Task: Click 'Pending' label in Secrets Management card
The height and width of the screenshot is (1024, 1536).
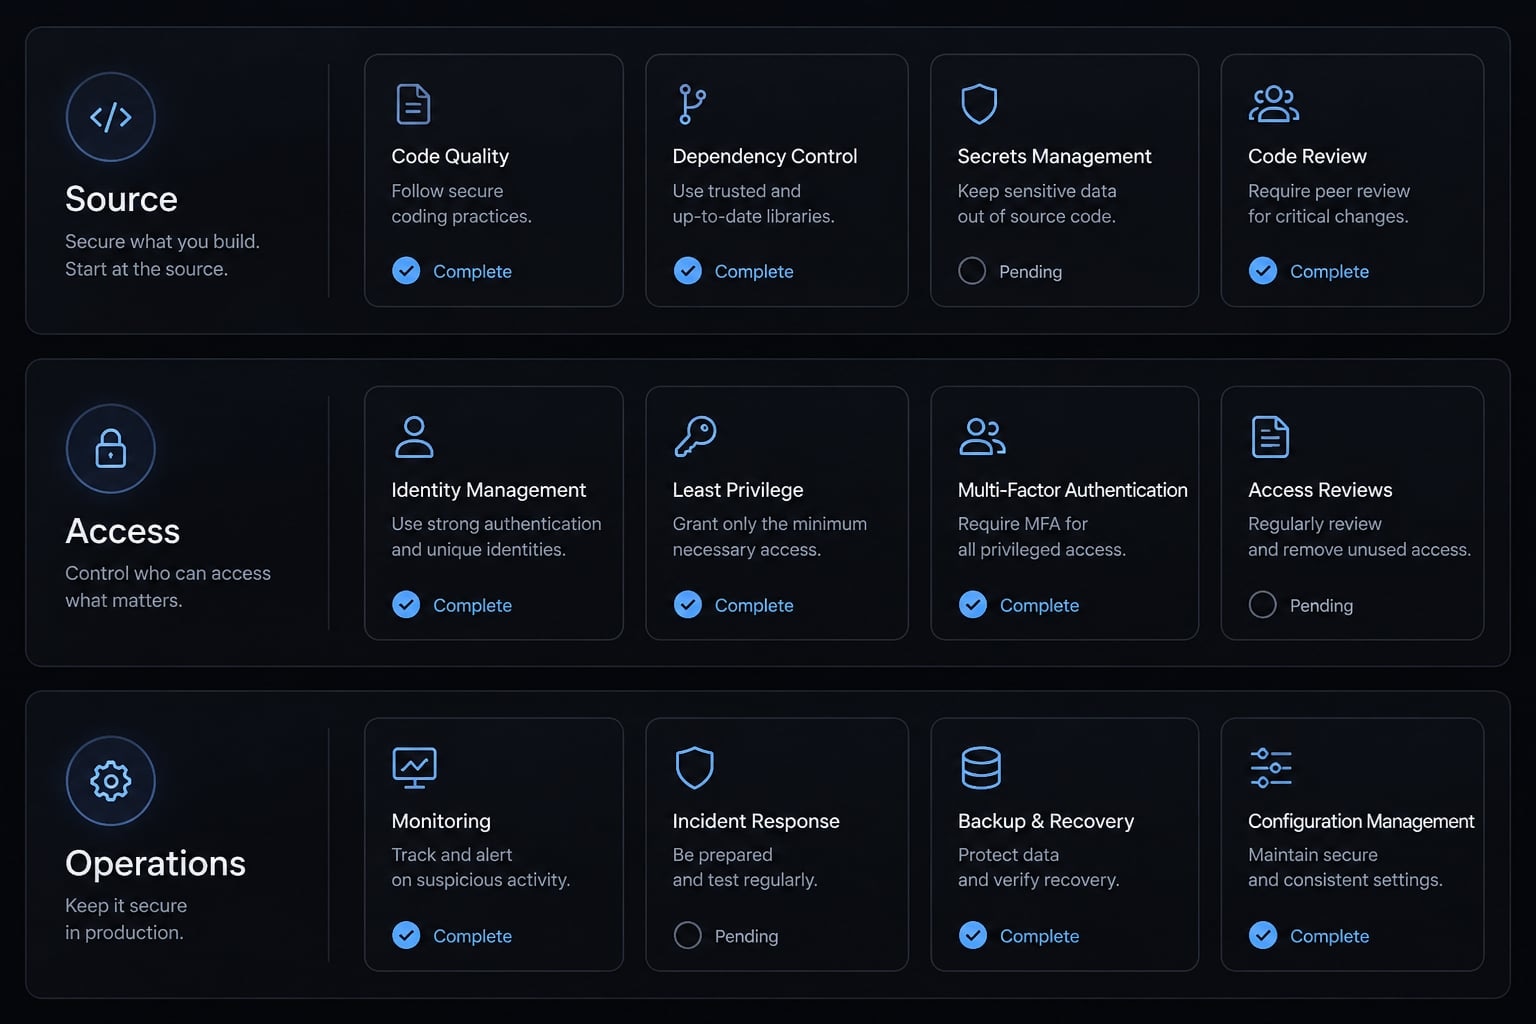Action: point(1030,272)
